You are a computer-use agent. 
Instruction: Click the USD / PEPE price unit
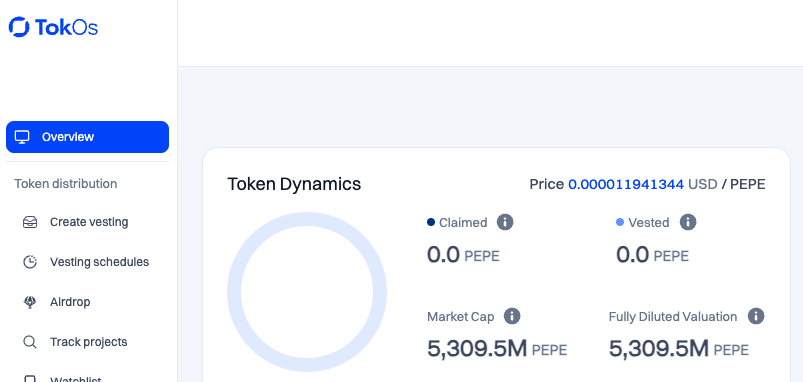(x=727, y=184)
